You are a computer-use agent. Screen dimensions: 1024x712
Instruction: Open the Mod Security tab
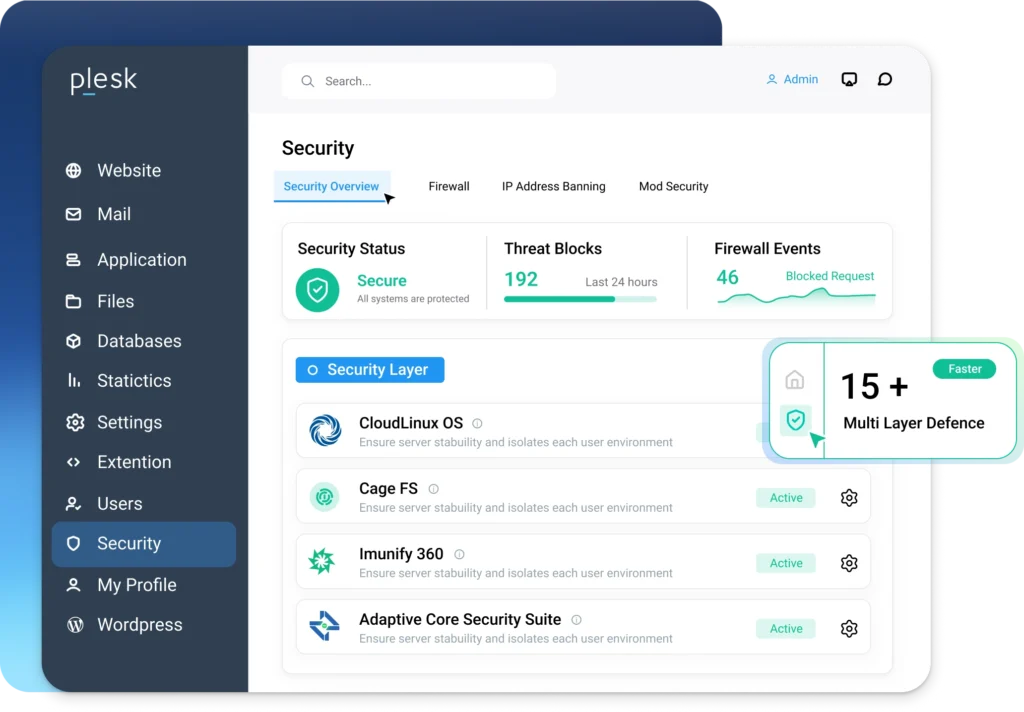tap(673, 186)
